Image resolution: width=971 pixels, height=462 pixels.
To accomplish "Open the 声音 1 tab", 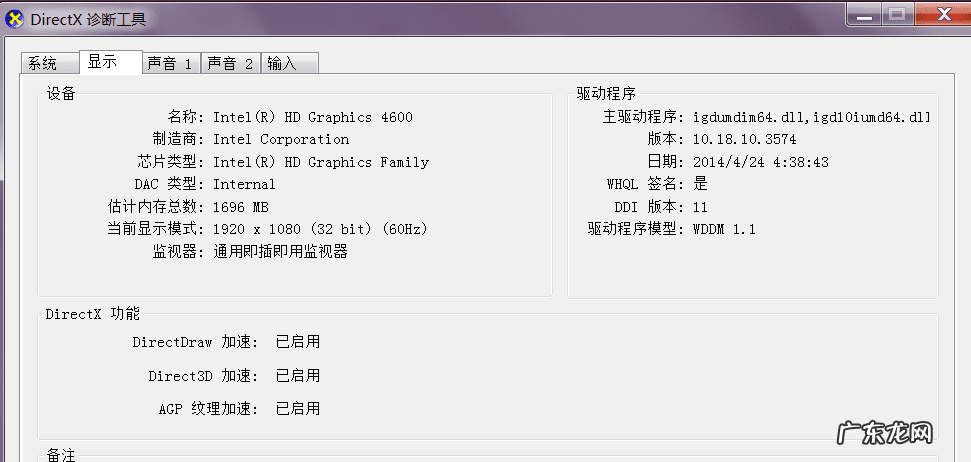I will [172, 63].
